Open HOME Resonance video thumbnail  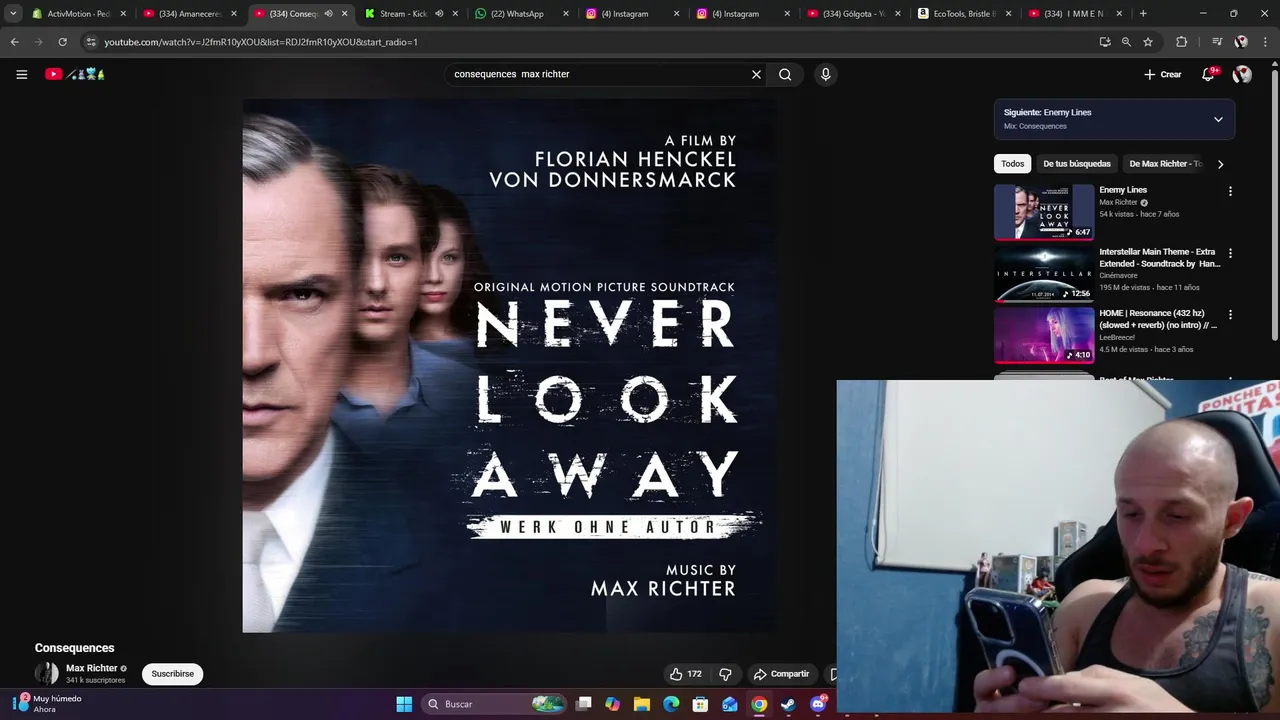(x=1044, y=335)
